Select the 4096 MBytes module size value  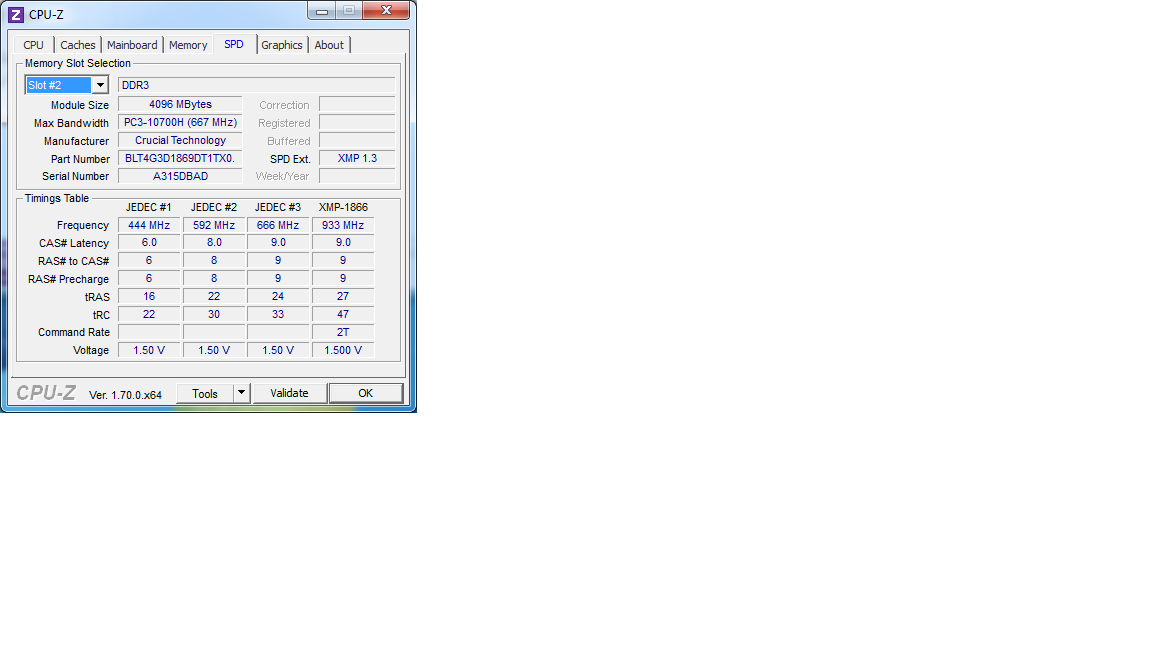[x=180, y=104]
